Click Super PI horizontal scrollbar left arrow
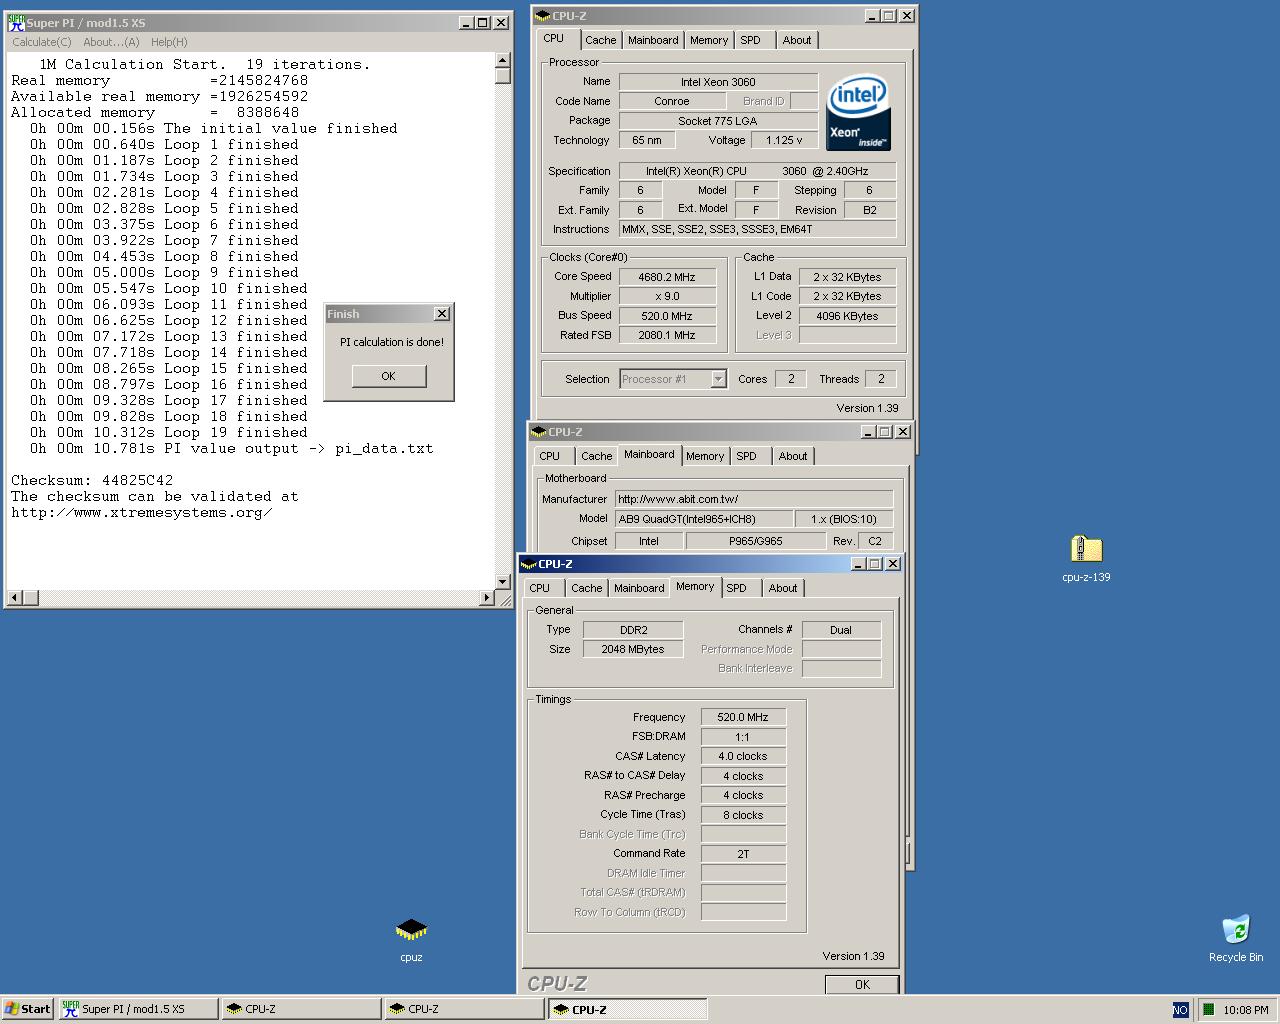Viewport: 1280px width, 1024px height. pos(14,598)
